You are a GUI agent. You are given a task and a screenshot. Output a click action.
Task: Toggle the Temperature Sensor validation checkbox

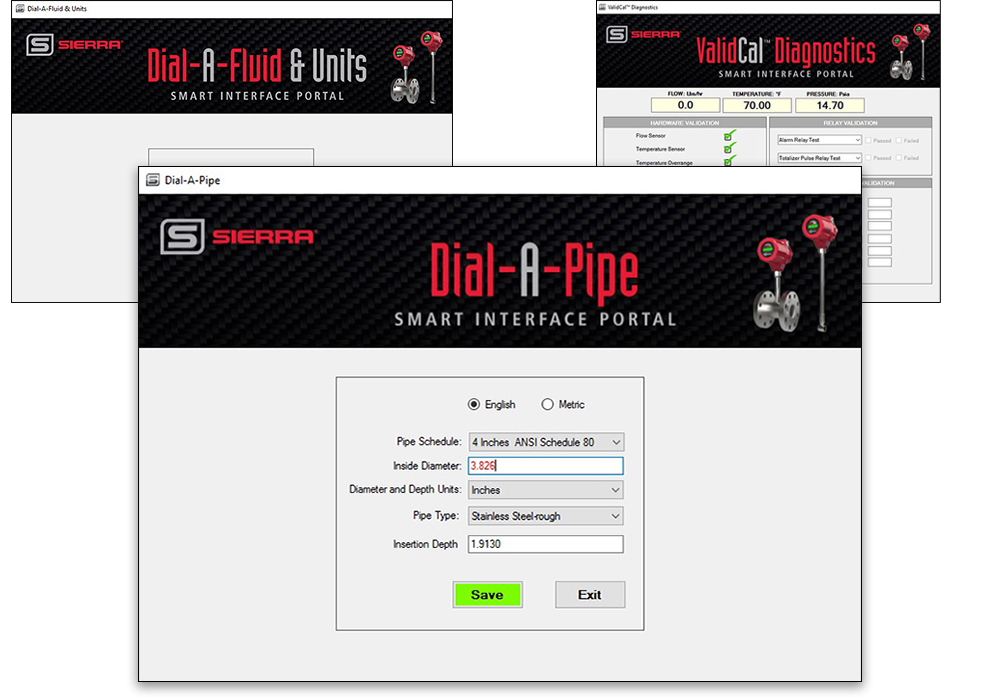728,149
